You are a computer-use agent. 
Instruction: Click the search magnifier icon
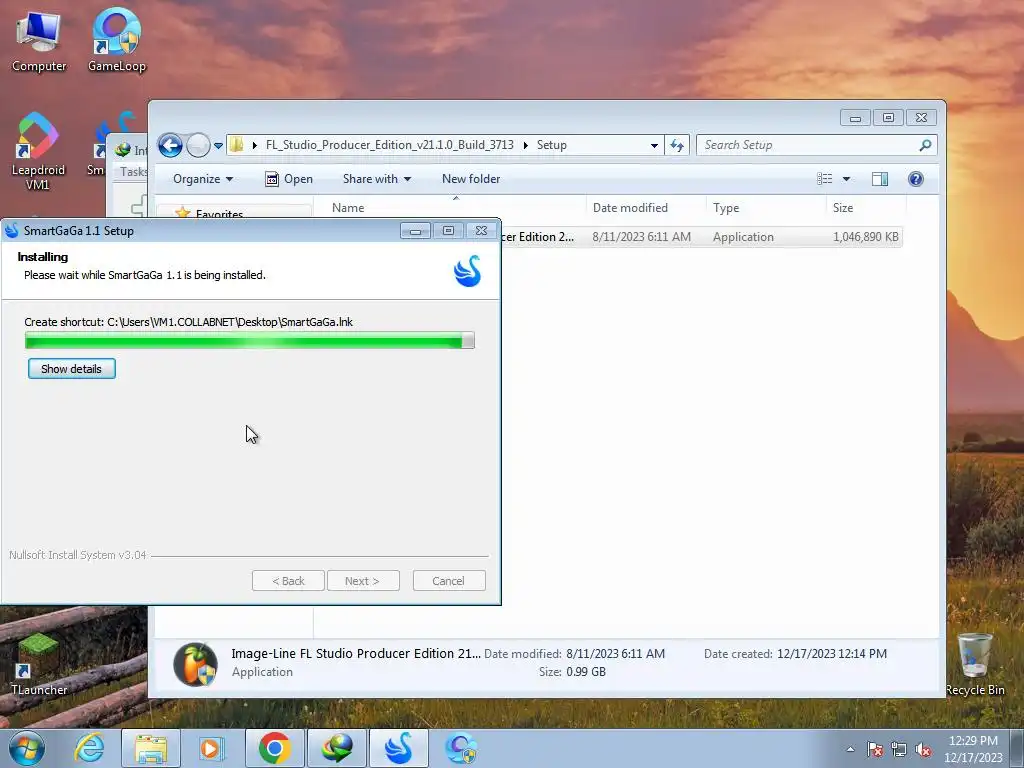[925, 145]
